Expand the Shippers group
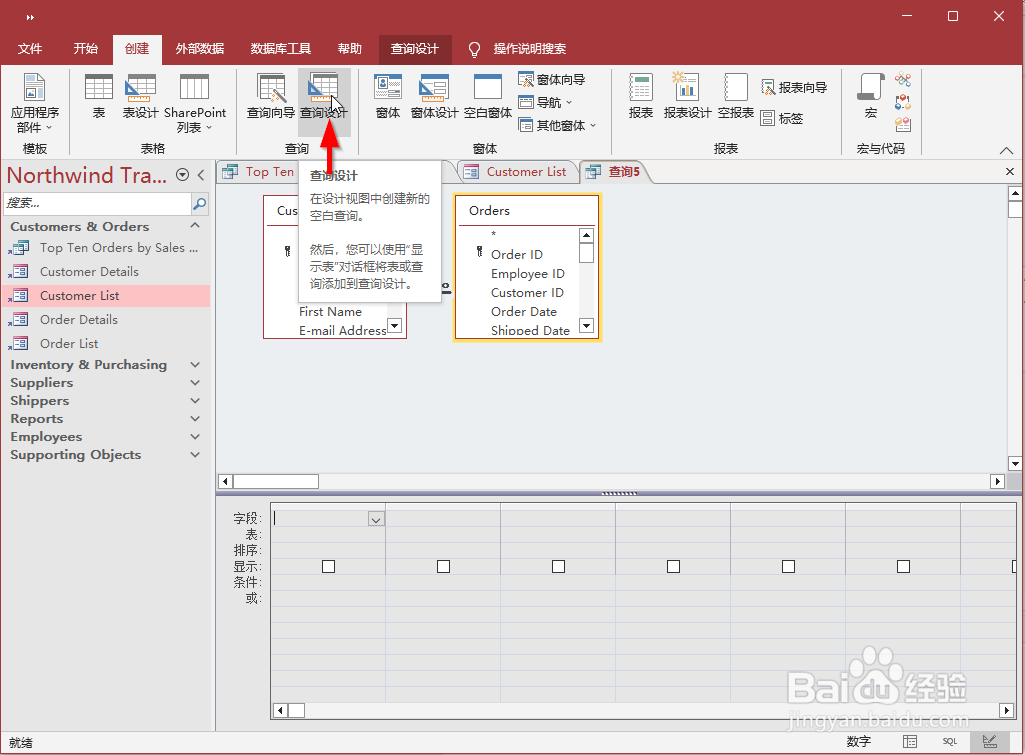This screenshot has height=755, width=1025. 195,401
